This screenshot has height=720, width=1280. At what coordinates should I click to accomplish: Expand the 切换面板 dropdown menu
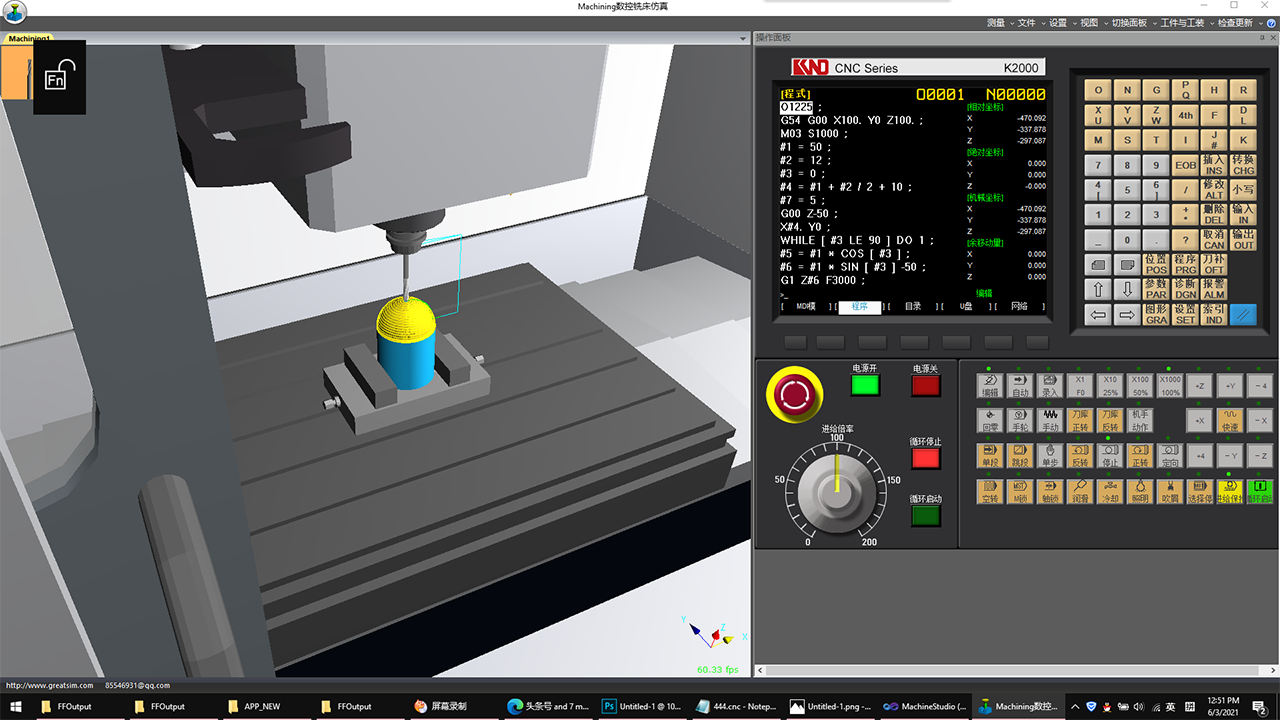coord(1132,22)
